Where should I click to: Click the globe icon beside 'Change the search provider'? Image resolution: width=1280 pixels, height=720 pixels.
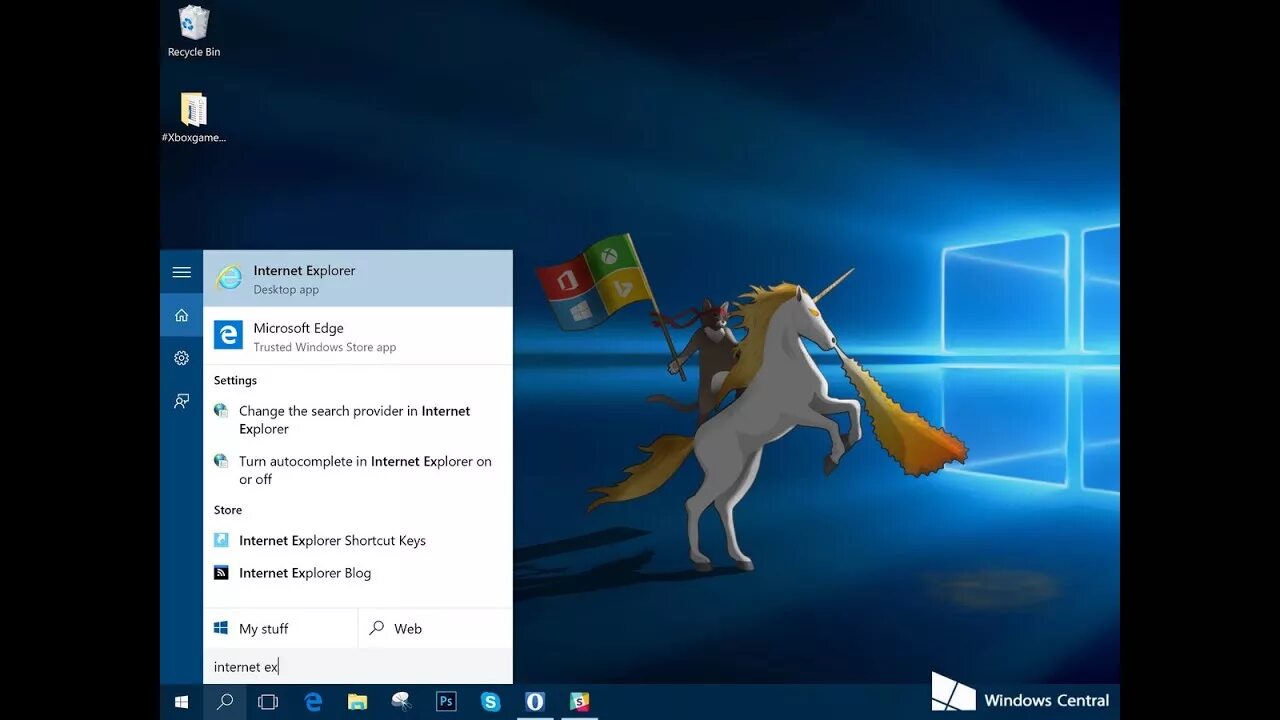coord(221,410)
